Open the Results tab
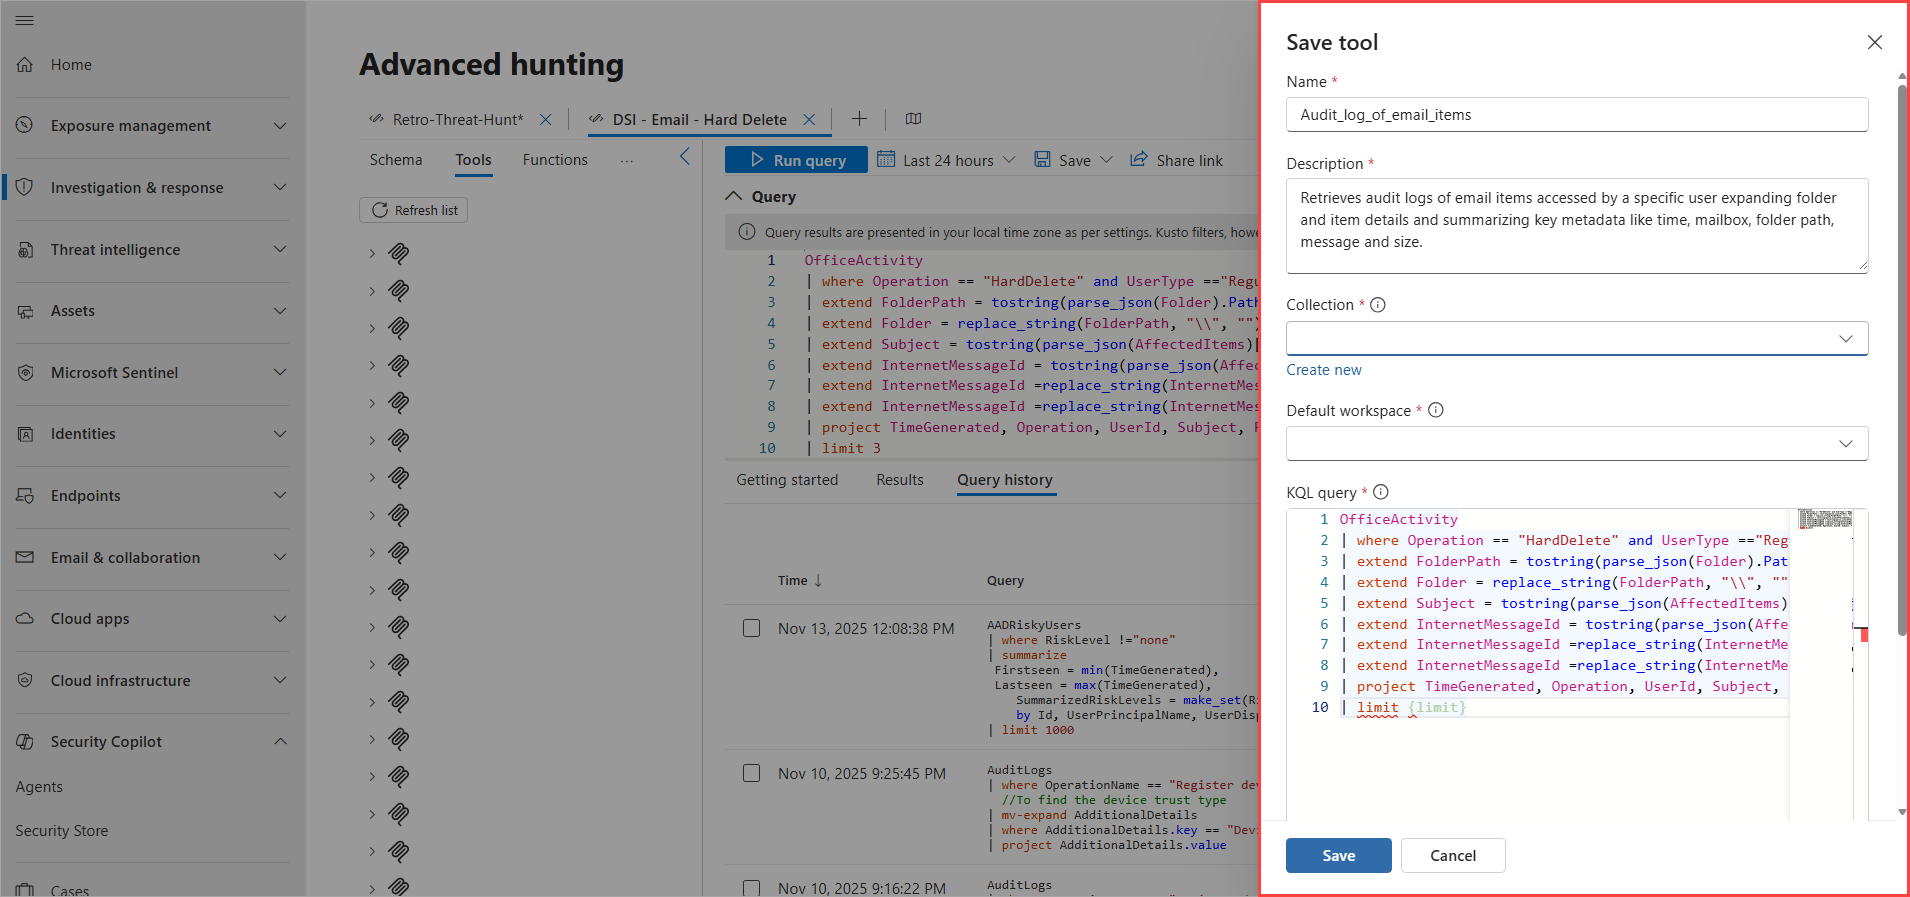Viewport: 1910px width, 897px height. pos(899,480)
